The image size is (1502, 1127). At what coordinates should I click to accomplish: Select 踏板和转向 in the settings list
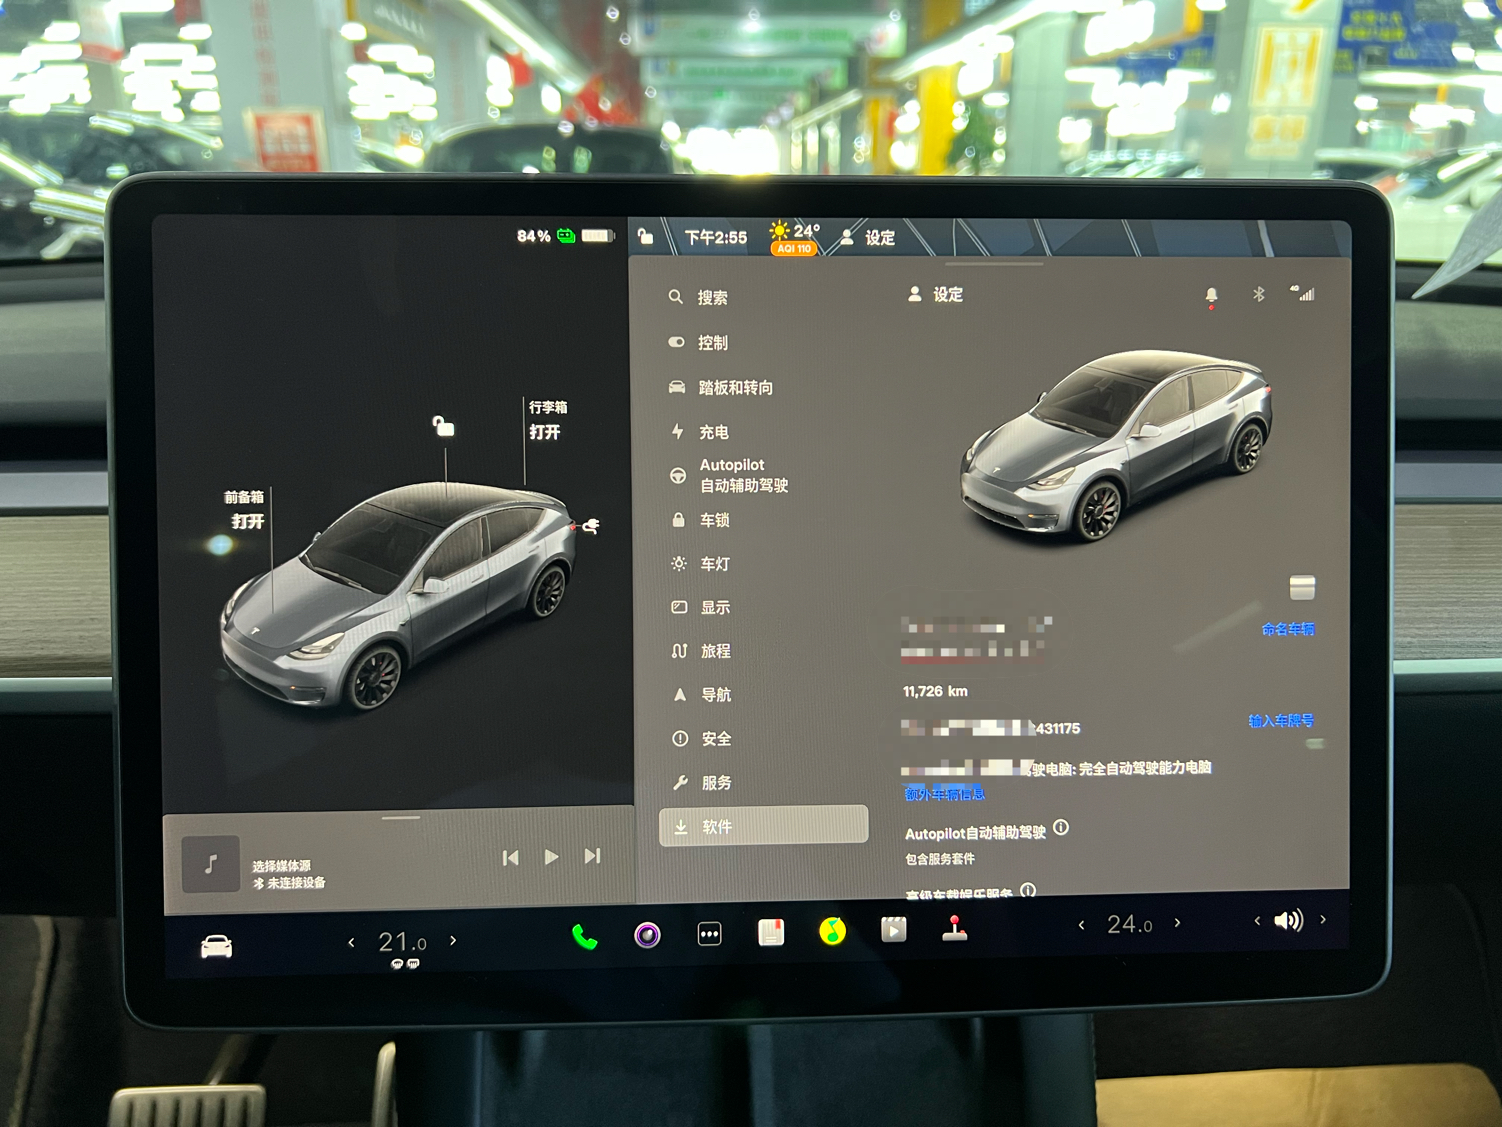[721, 387]
